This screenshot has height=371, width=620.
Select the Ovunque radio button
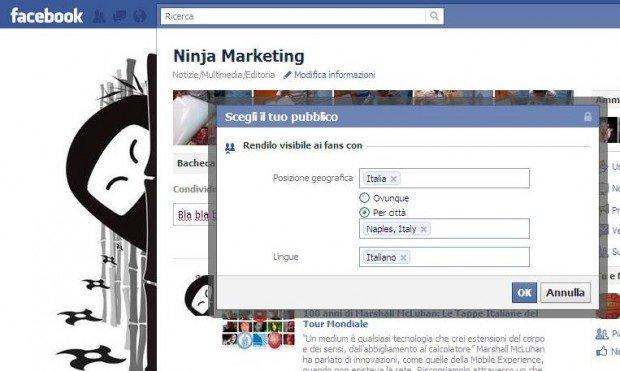[364, 198]
